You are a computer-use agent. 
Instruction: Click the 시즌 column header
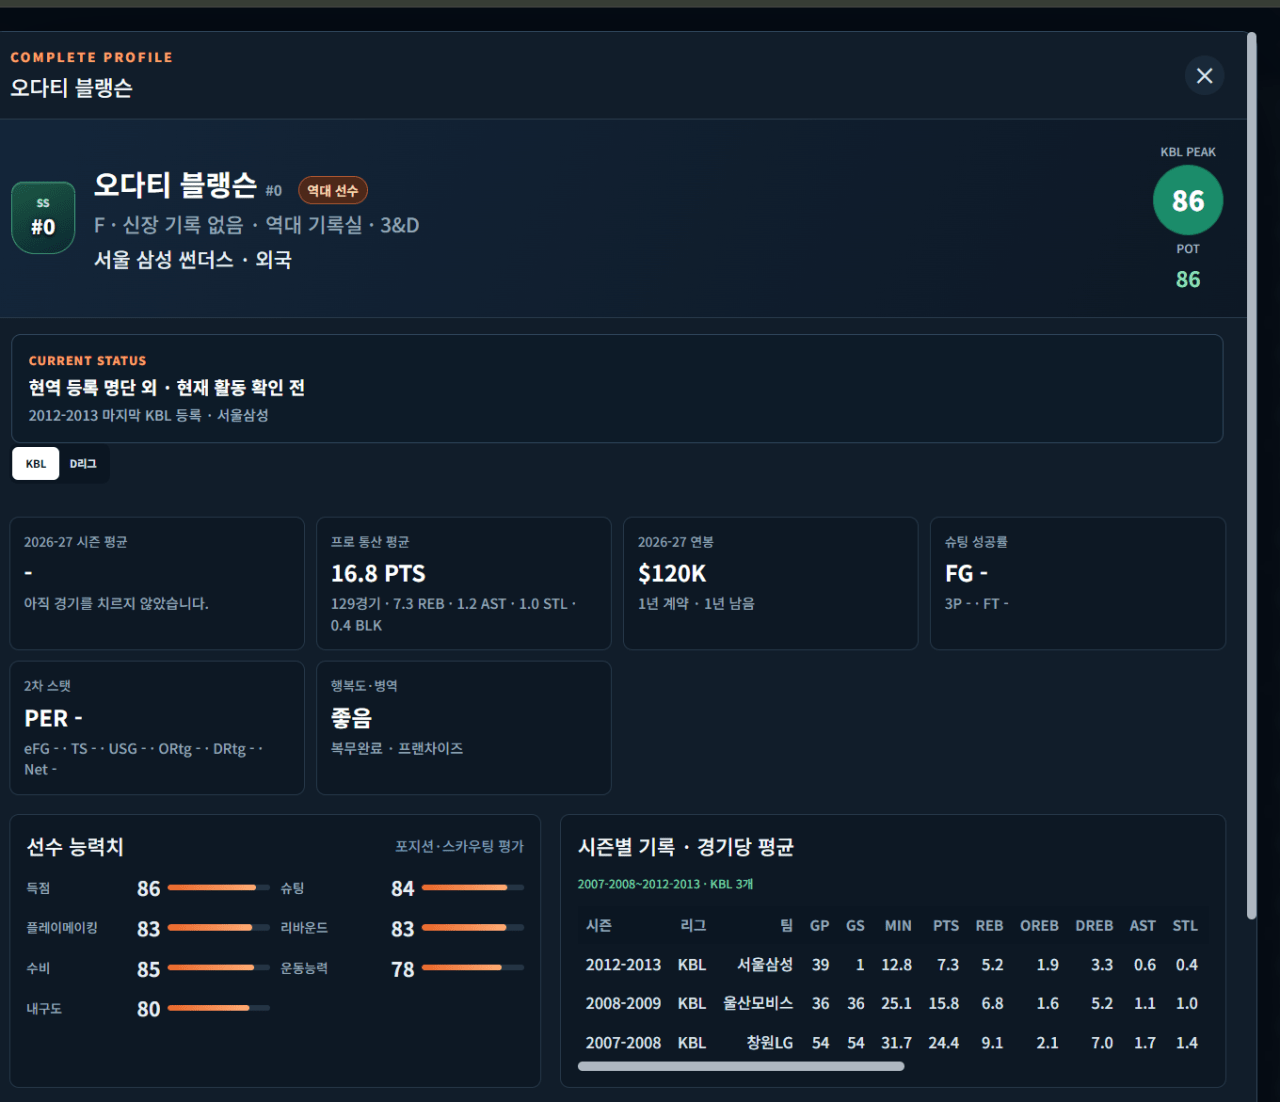(x=599, y=926)
